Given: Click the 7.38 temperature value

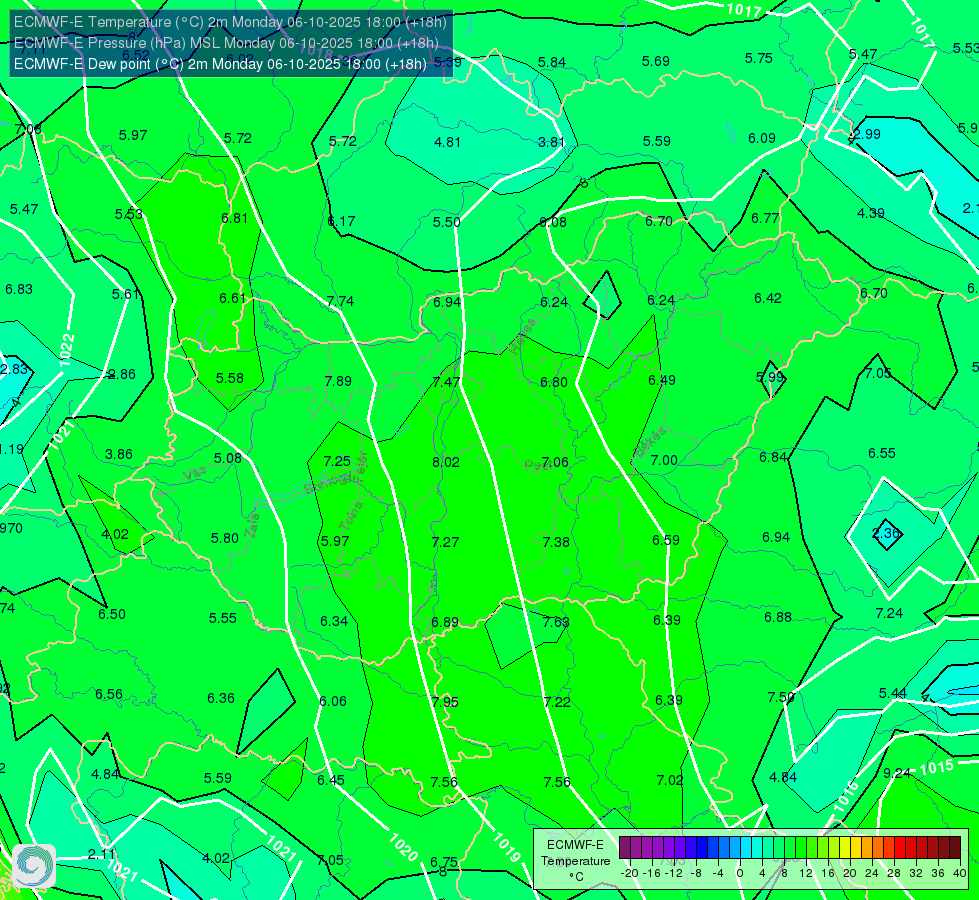Looking at the screenshot, I should (x=556, y=542).
